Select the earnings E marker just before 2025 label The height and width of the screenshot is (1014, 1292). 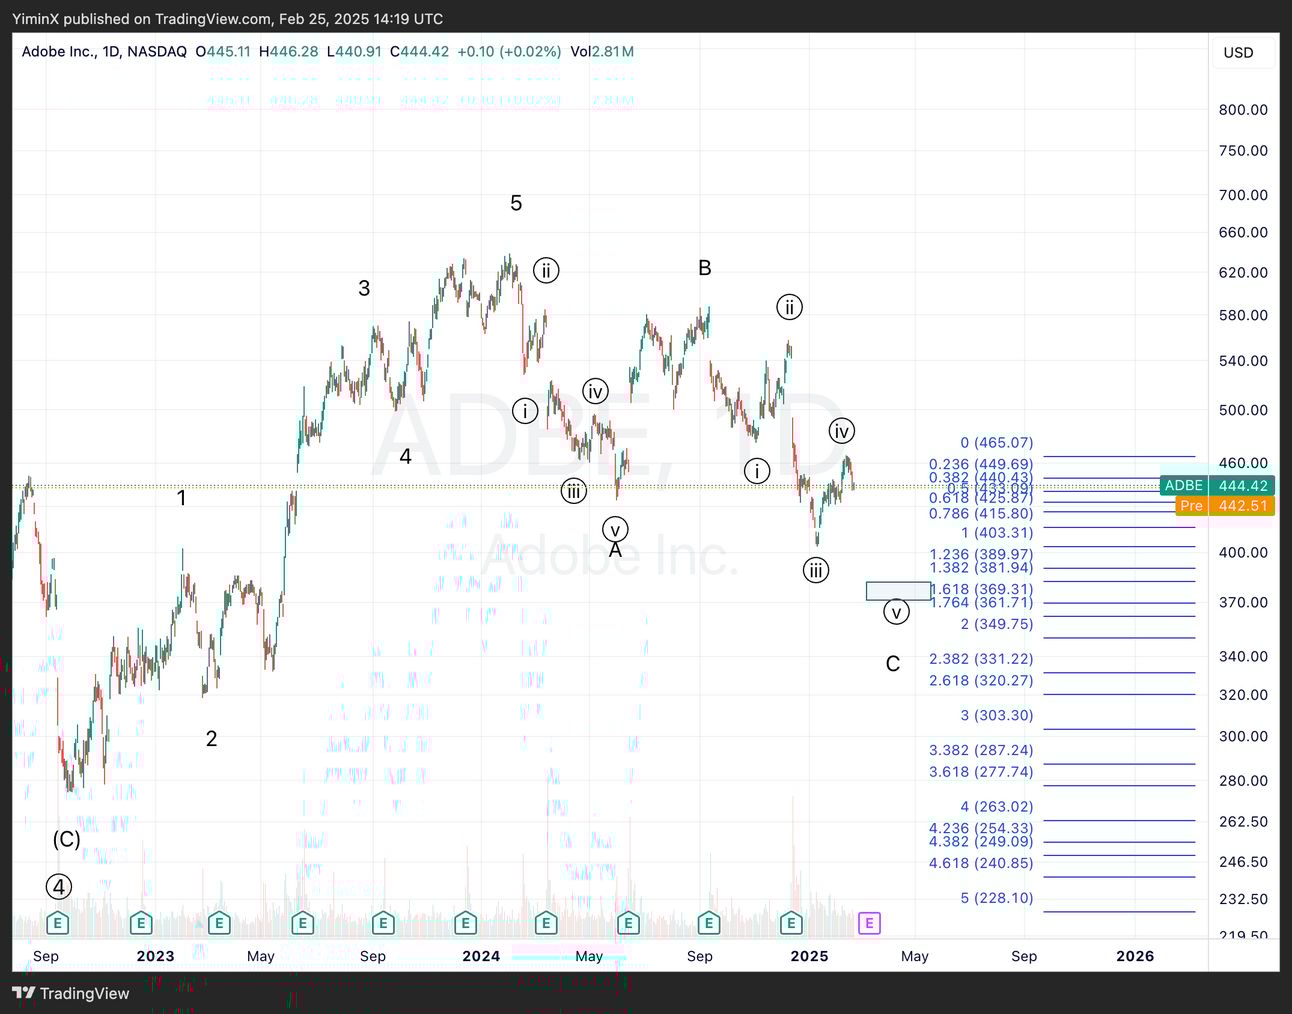pos(791,923)
